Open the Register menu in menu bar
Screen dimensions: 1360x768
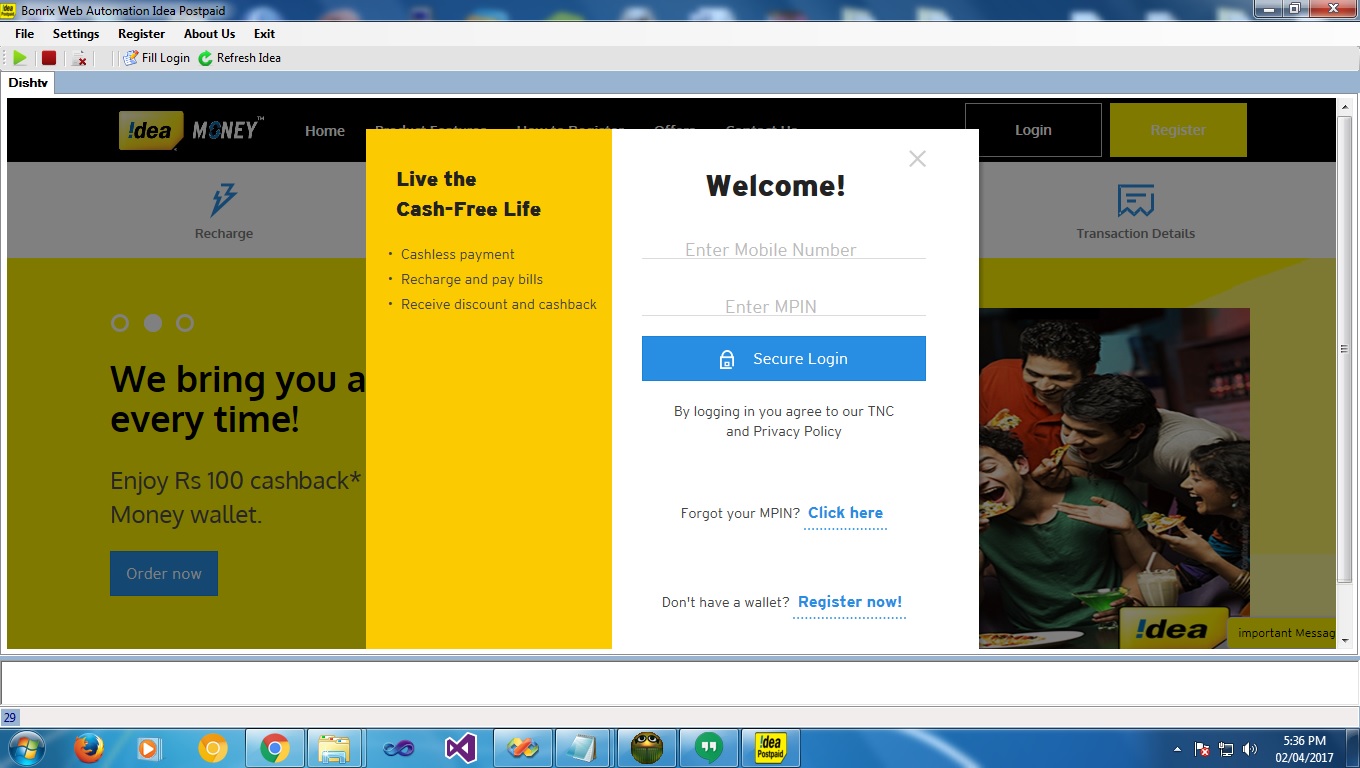click(141, 34)
